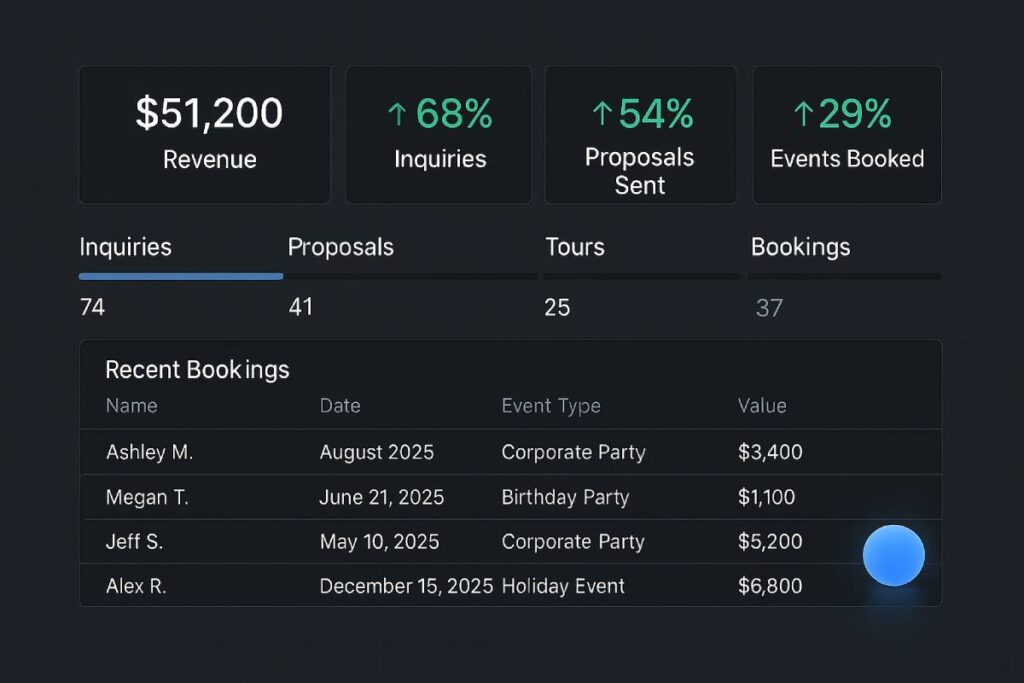Select the Proposals Sent stat card

click(x=640, y=135)
